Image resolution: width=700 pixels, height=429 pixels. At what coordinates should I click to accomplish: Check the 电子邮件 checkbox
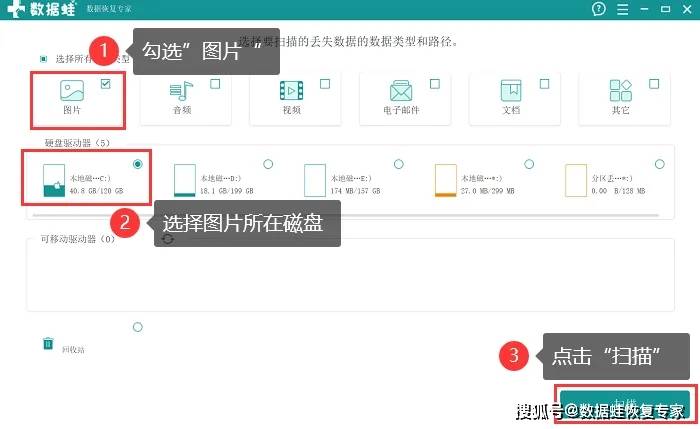click(435, 84)
